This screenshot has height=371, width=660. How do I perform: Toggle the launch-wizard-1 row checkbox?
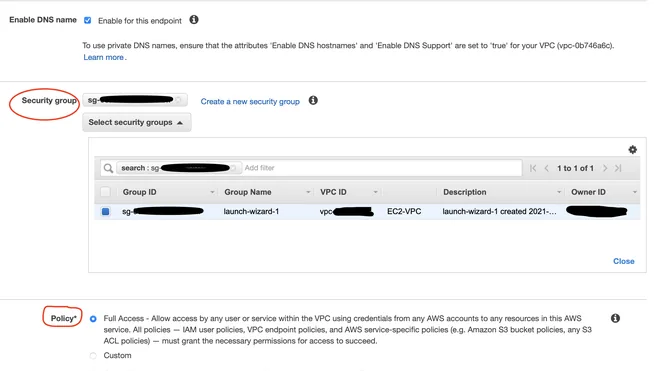[x=106, y=211]
